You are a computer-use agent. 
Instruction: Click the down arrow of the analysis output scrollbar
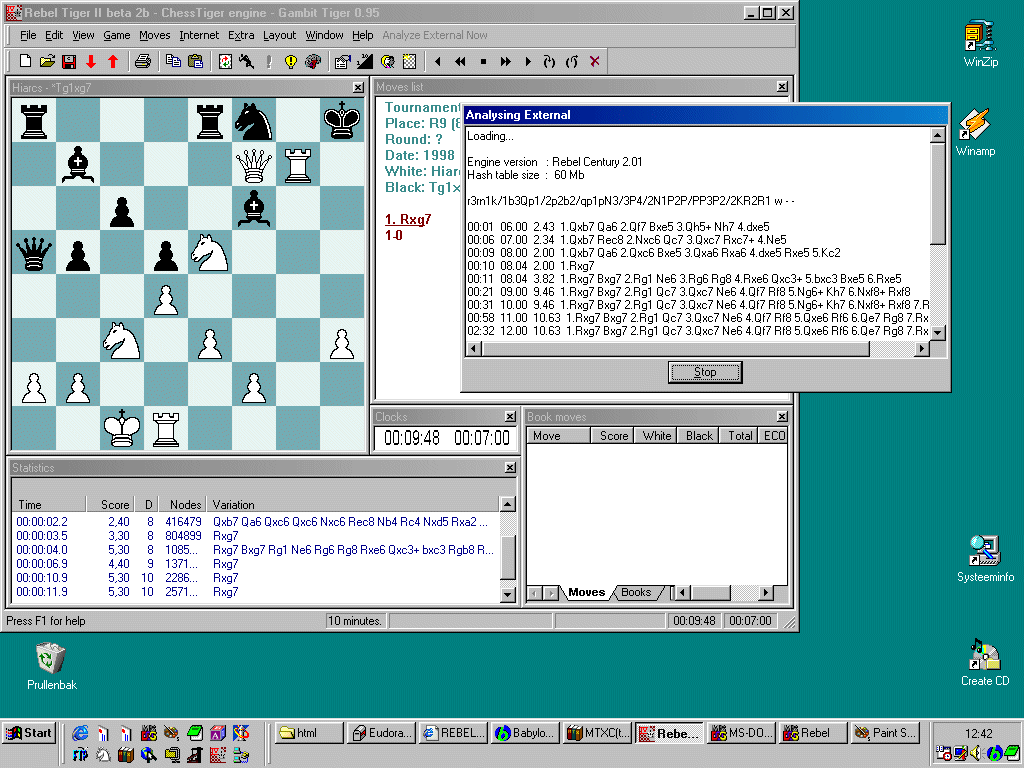pyautogui.click(x=938, y=332)
